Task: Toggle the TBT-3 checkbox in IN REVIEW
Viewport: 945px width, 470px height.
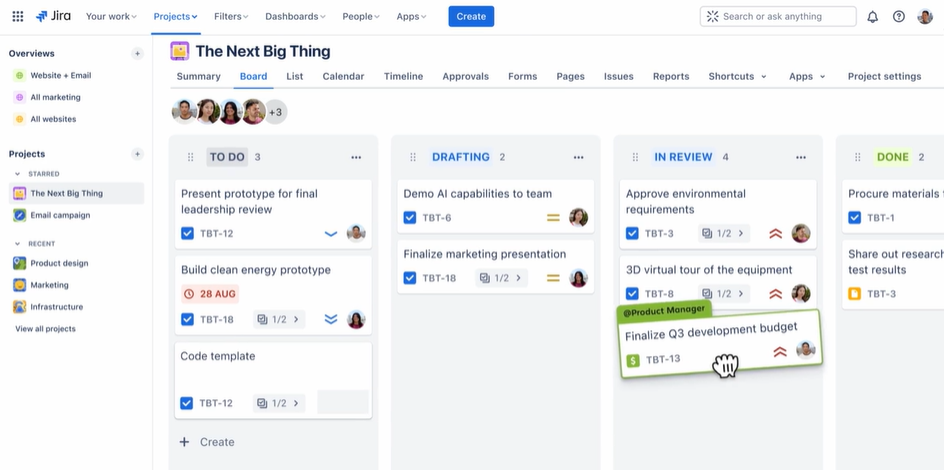Action: (x=632, y=234)
